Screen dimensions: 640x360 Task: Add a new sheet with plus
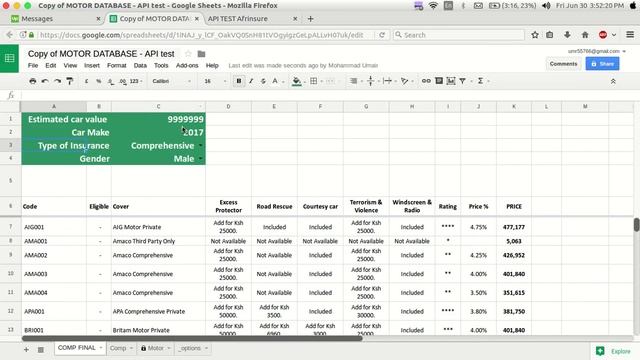pyautogui.click(x=26, y=349)
